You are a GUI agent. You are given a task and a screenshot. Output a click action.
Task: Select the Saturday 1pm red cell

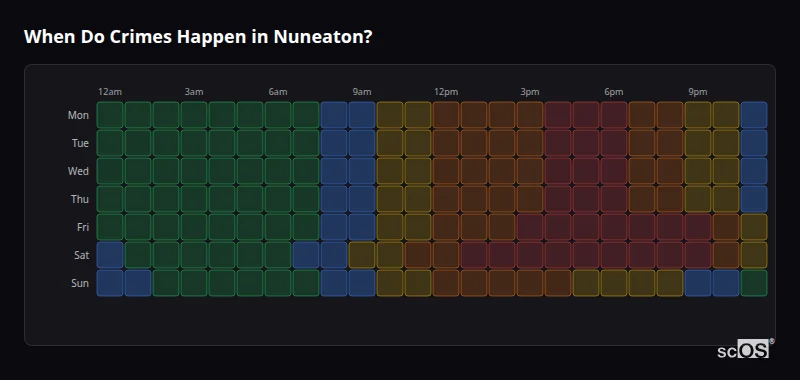(x=474, y=255)
